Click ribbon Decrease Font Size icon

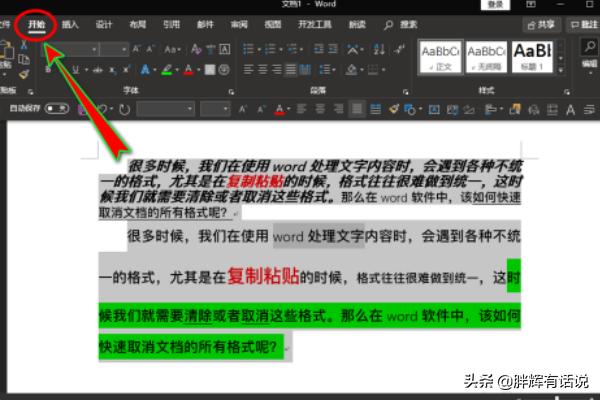pyautogui.click(x=150, y=49)
